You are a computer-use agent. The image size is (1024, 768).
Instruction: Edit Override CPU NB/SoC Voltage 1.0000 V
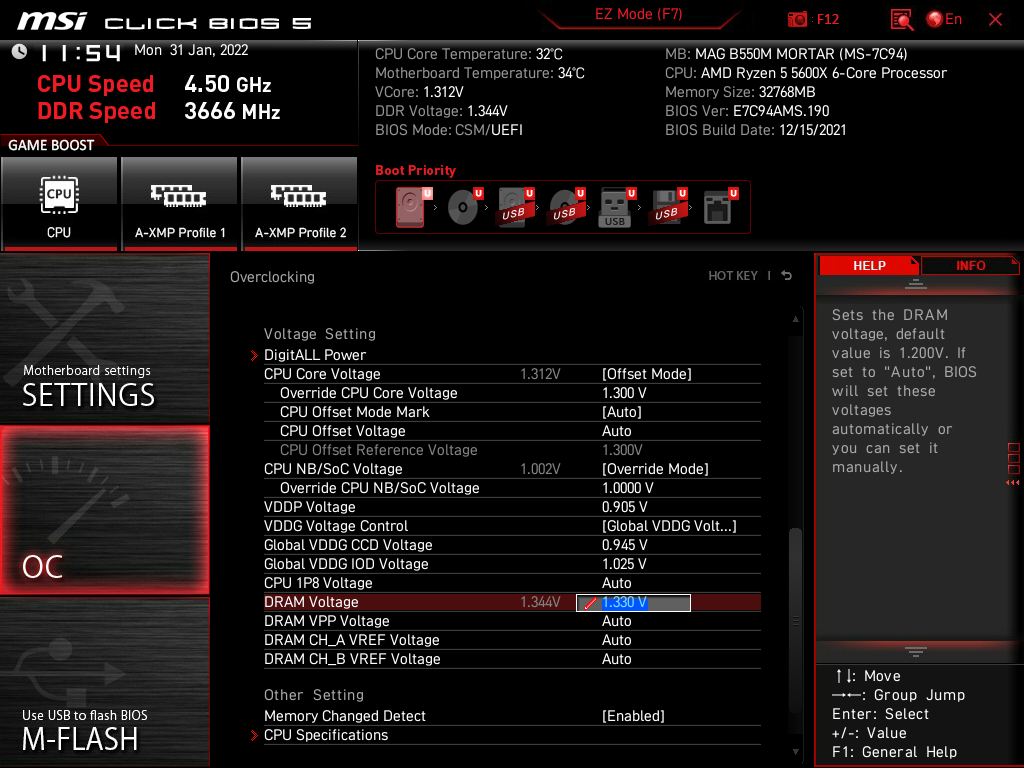627,488
